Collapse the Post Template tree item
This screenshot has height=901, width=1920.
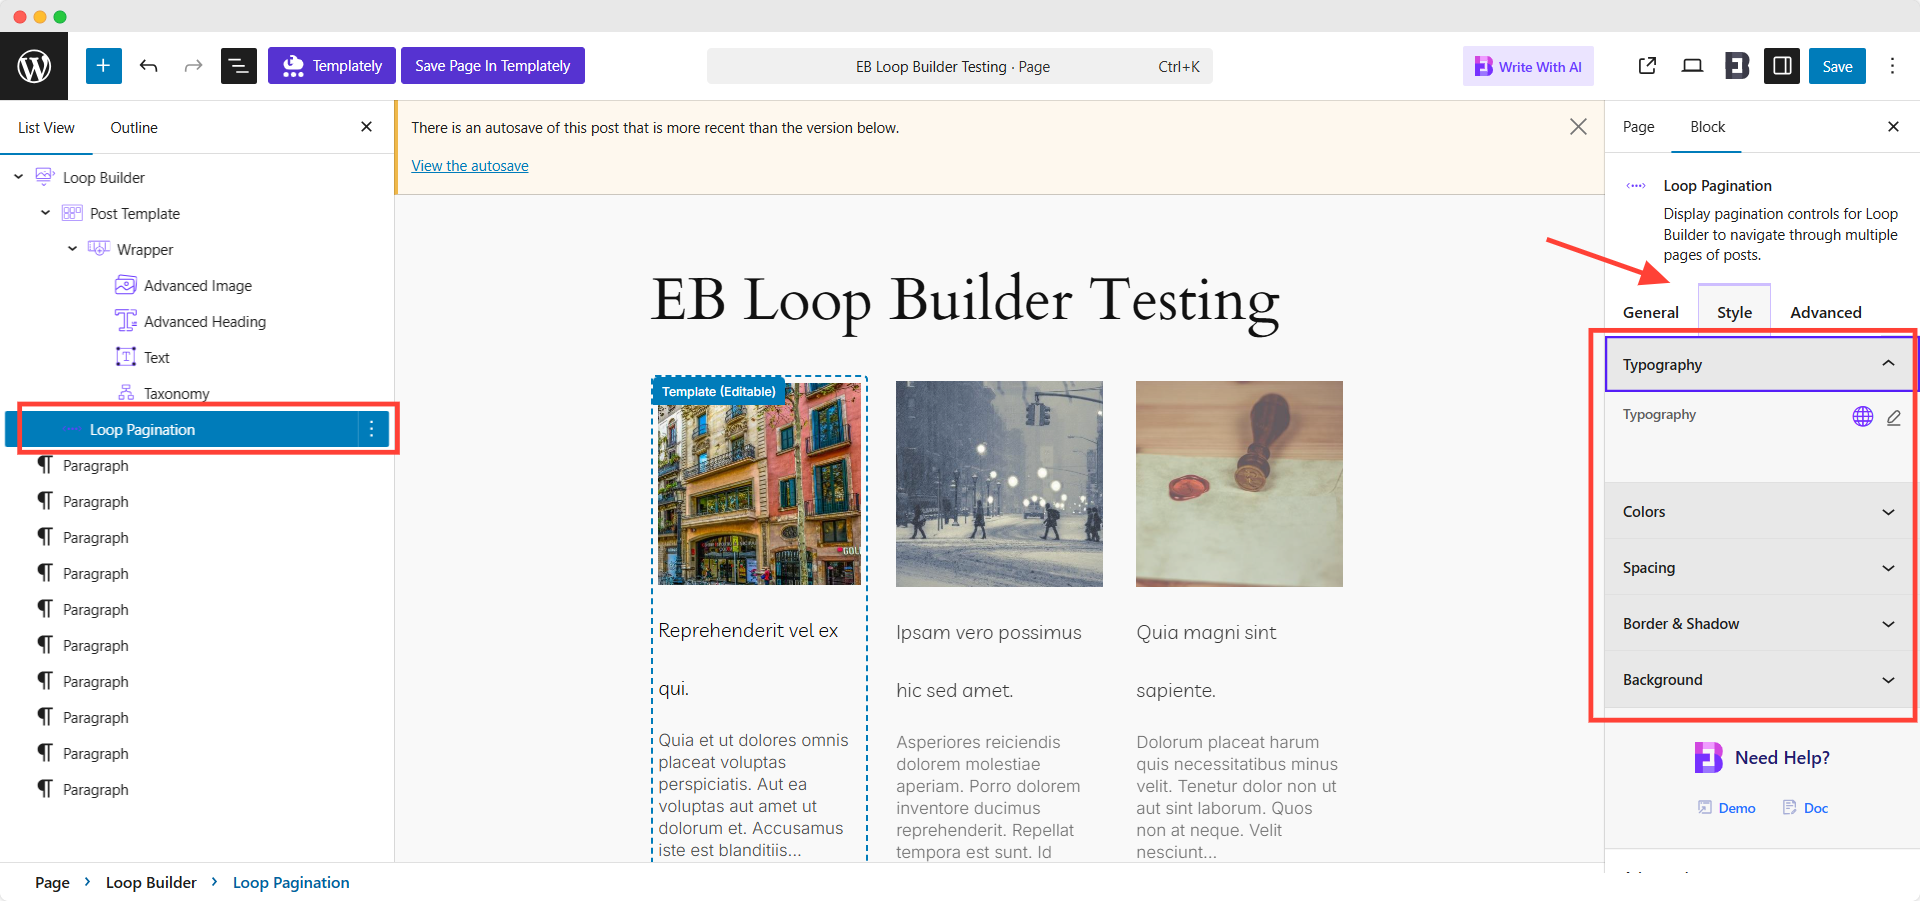pyautogui.click(x=45, y=213)
